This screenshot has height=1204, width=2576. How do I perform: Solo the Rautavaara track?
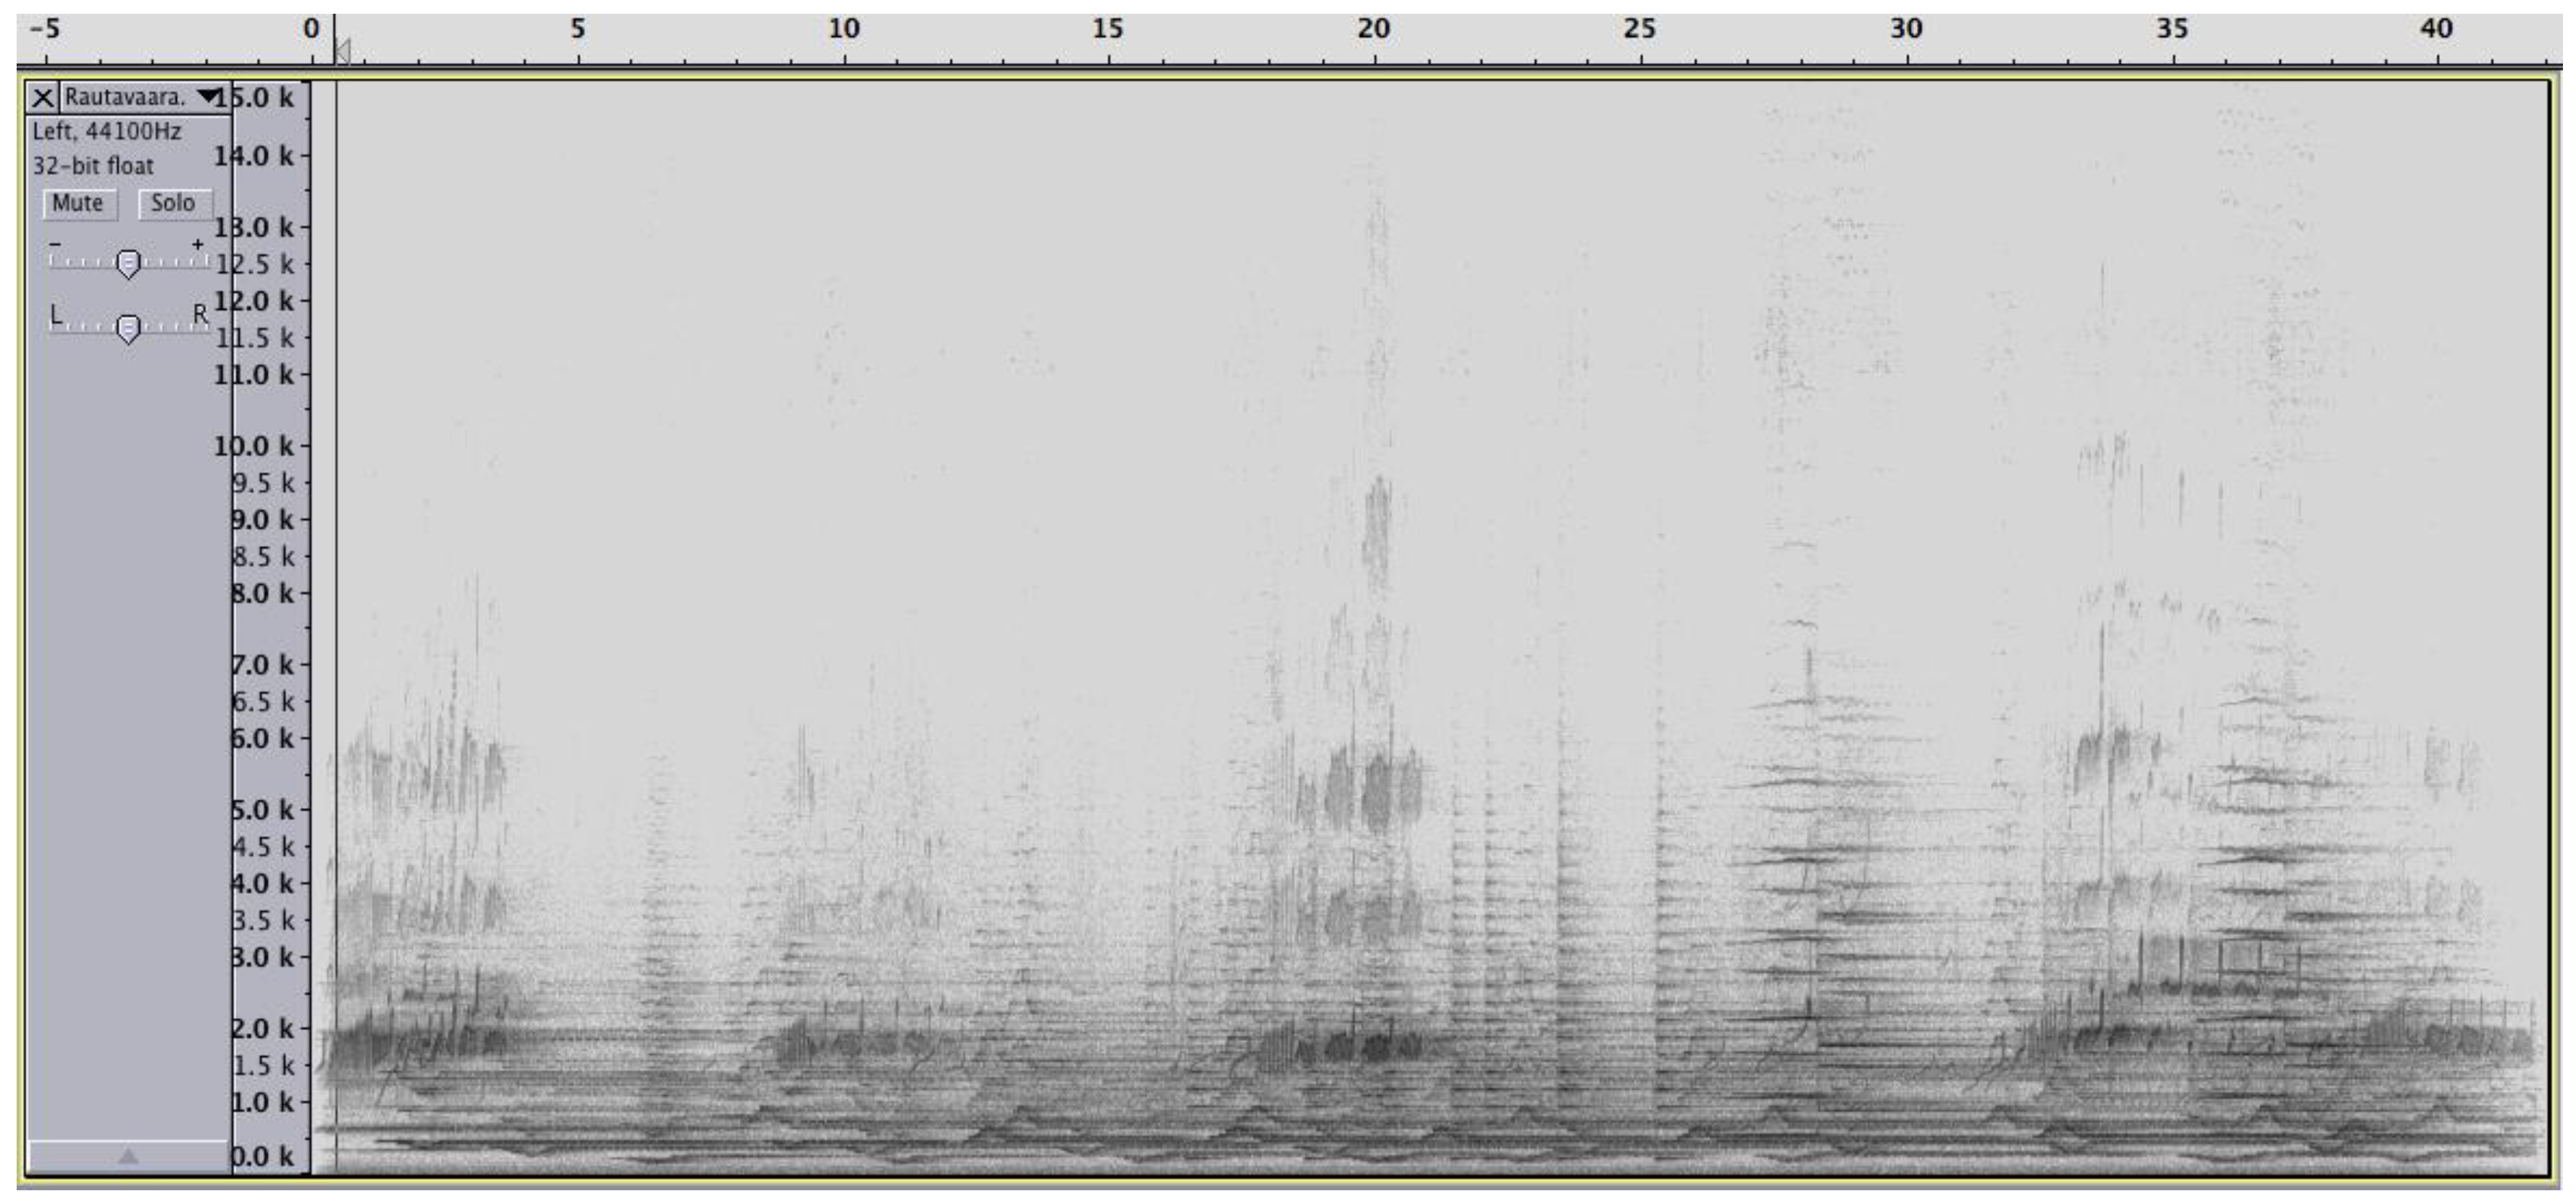(174, 203)
